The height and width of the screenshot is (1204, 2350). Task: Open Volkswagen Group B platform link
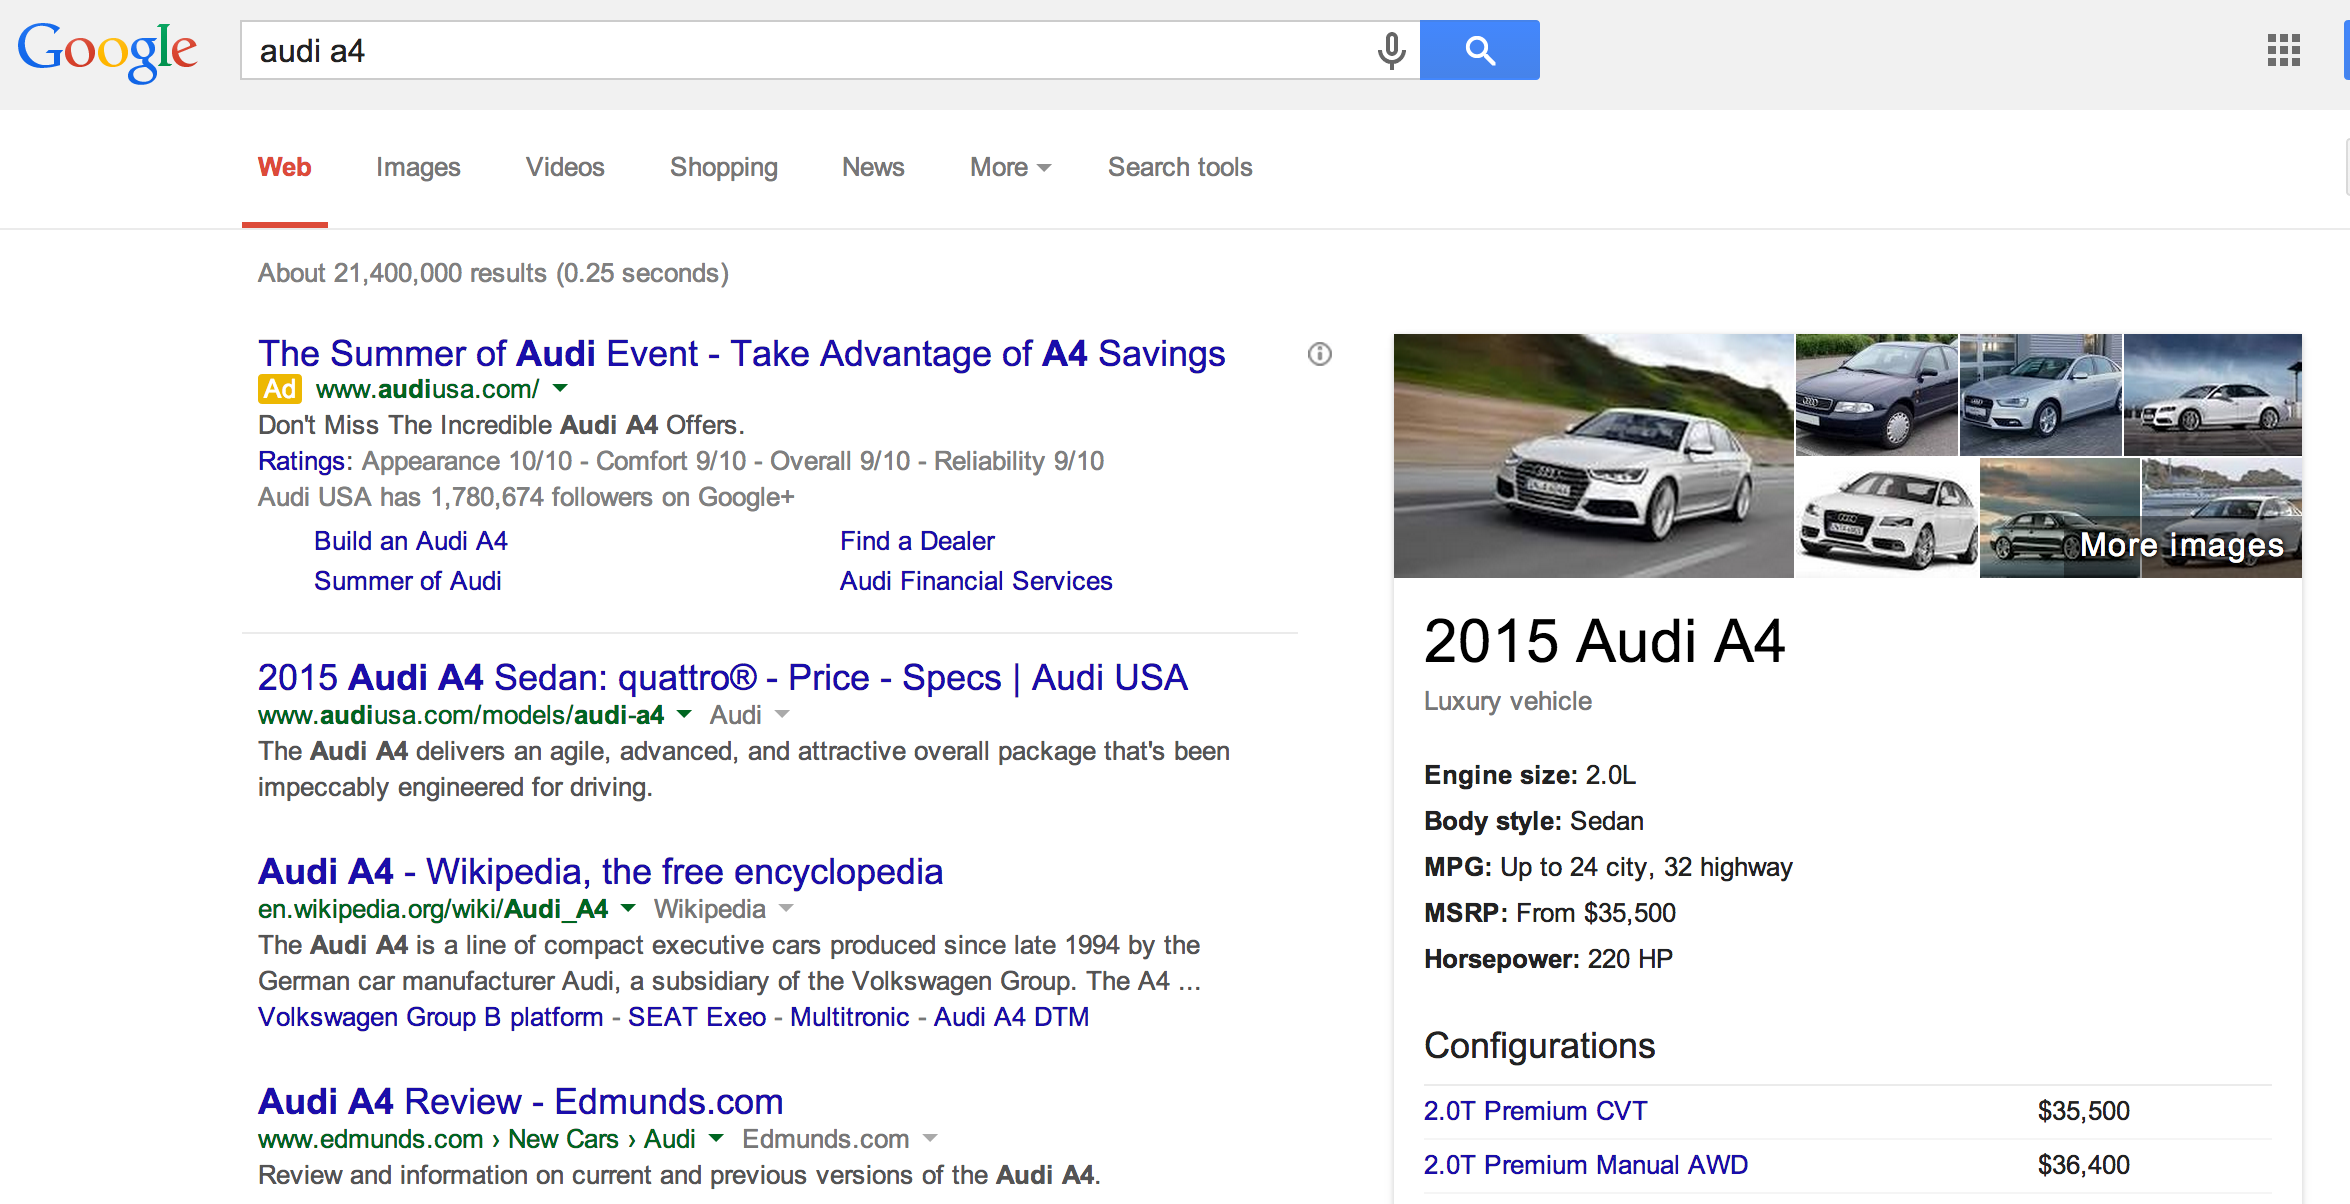430,1017
